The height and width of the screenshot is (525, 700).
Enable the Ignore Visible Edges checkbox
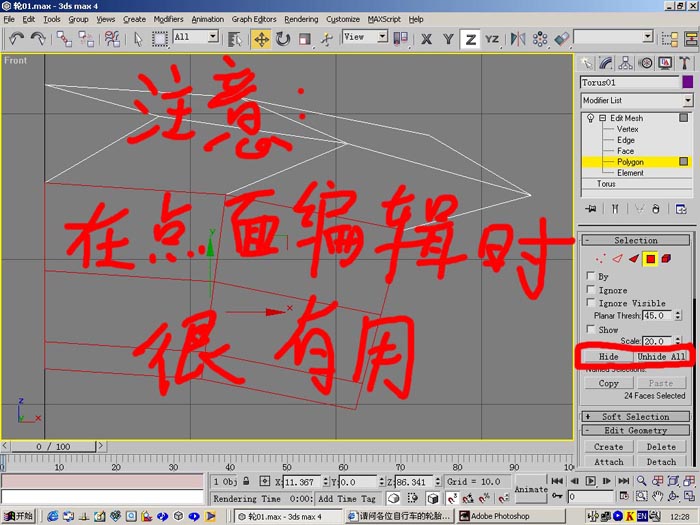(x=591, y=303)
